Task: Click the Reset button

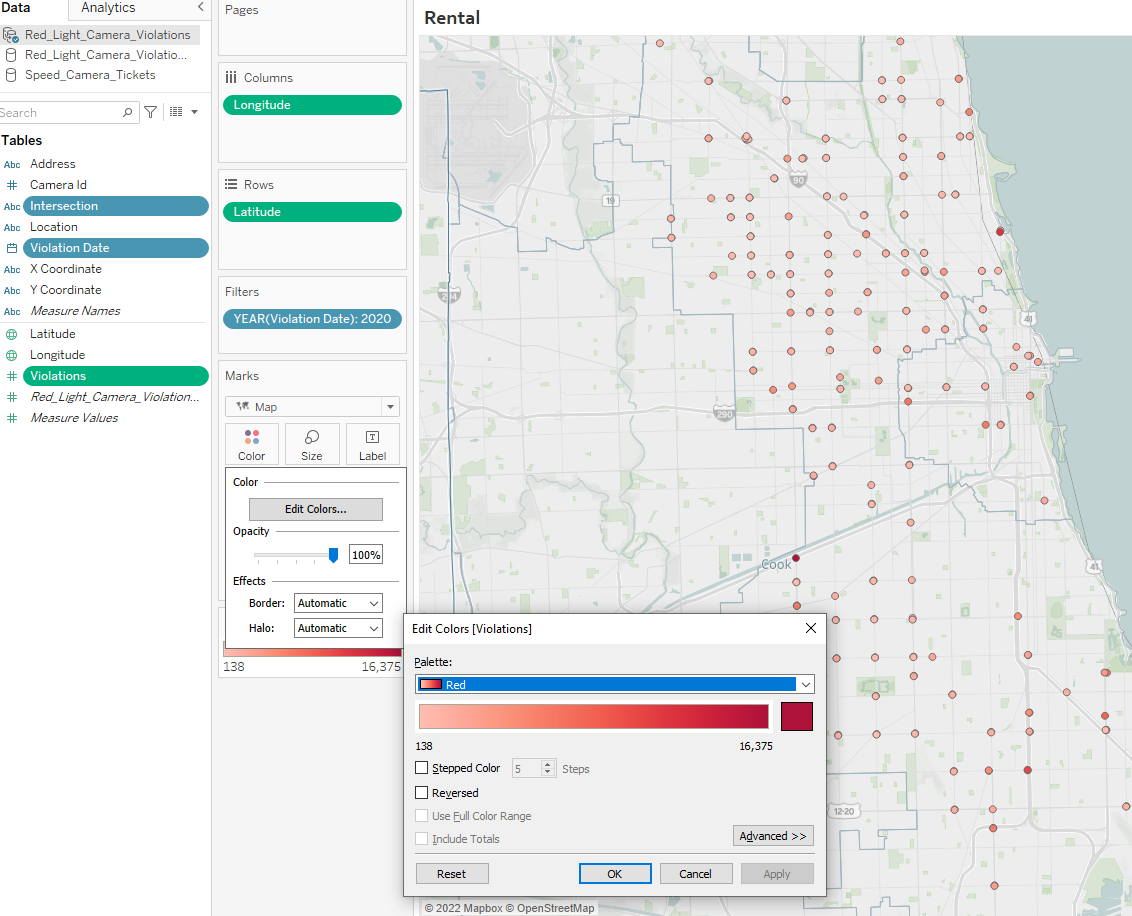Action: [451, 873]
